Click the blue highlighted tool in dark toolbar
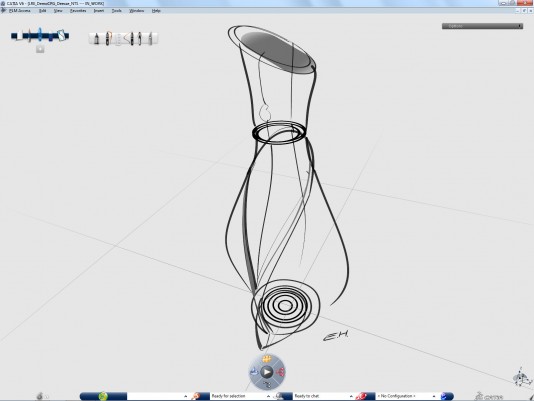 (40, 35)
